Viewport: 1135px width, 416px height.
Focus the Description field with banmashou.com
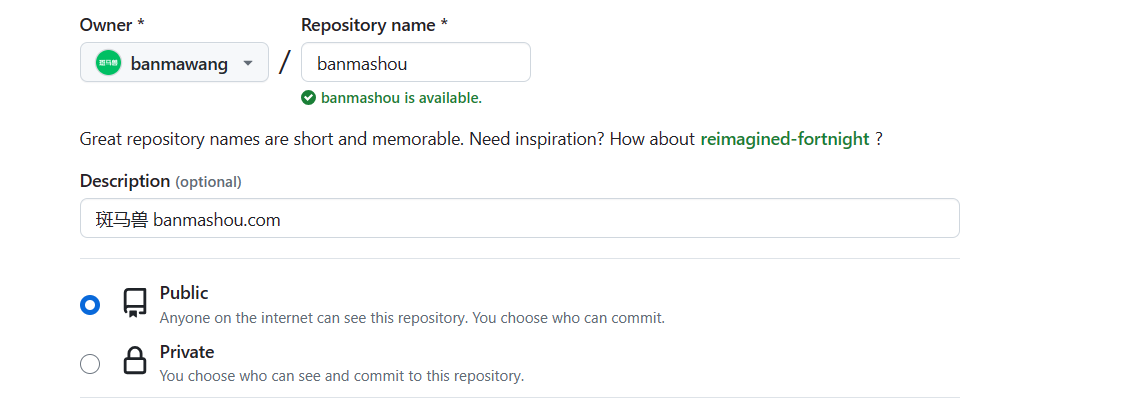pos(520,218)
